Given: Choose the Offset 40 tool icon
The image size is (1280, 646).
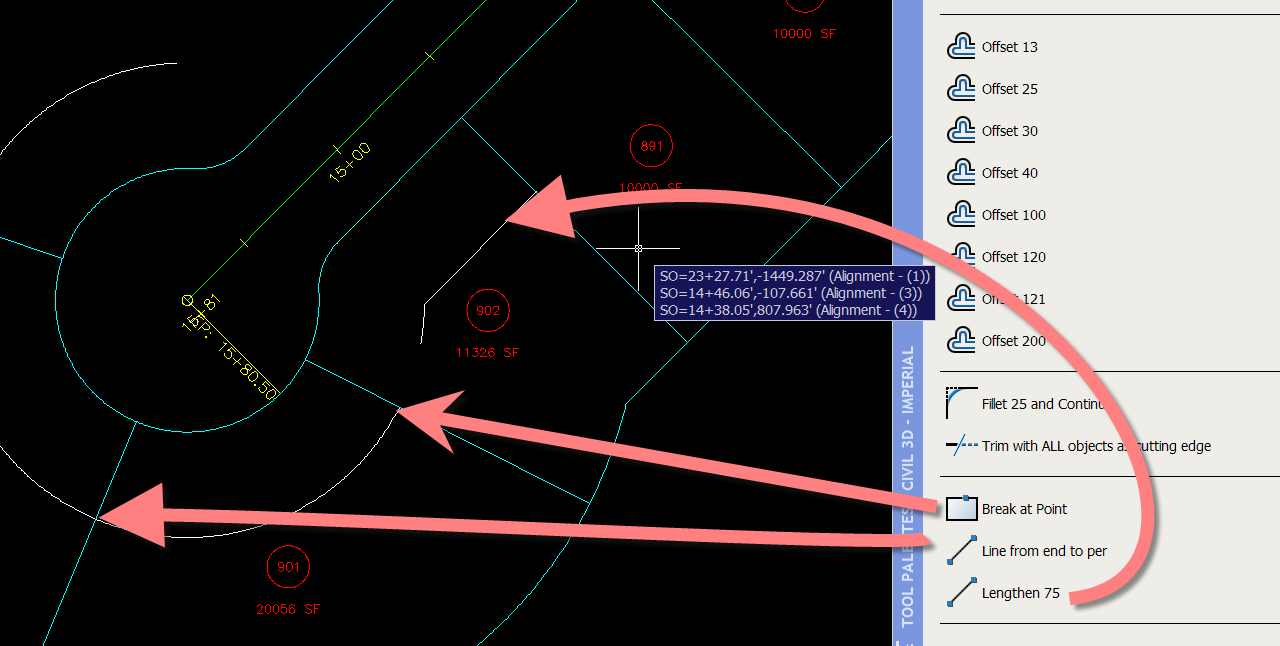Looking at the screenshot, I should coord(961,173).
